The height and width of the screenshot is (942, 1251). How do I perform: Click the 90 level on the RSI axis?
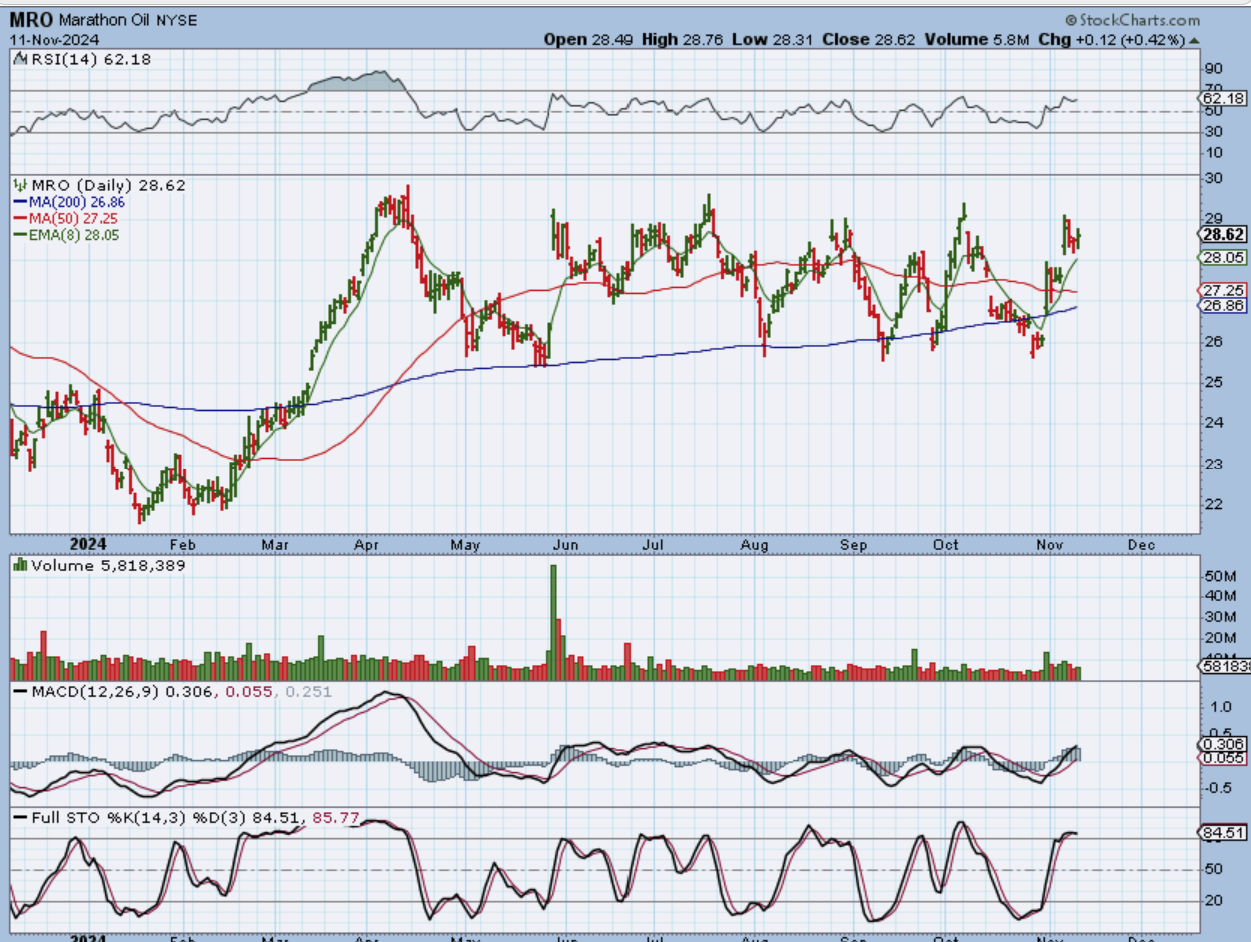coord(1215,68)
